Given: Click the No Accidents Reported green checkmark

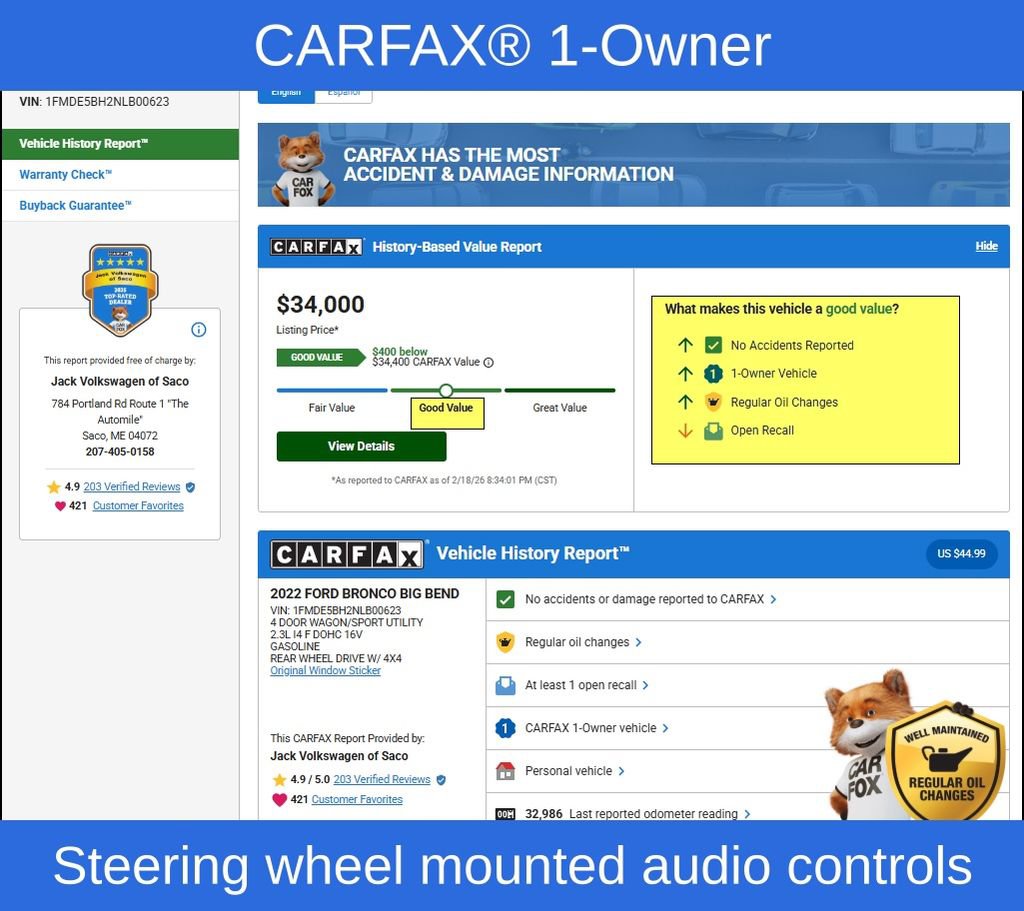Looking at the screenshot, I should (713, 345).
